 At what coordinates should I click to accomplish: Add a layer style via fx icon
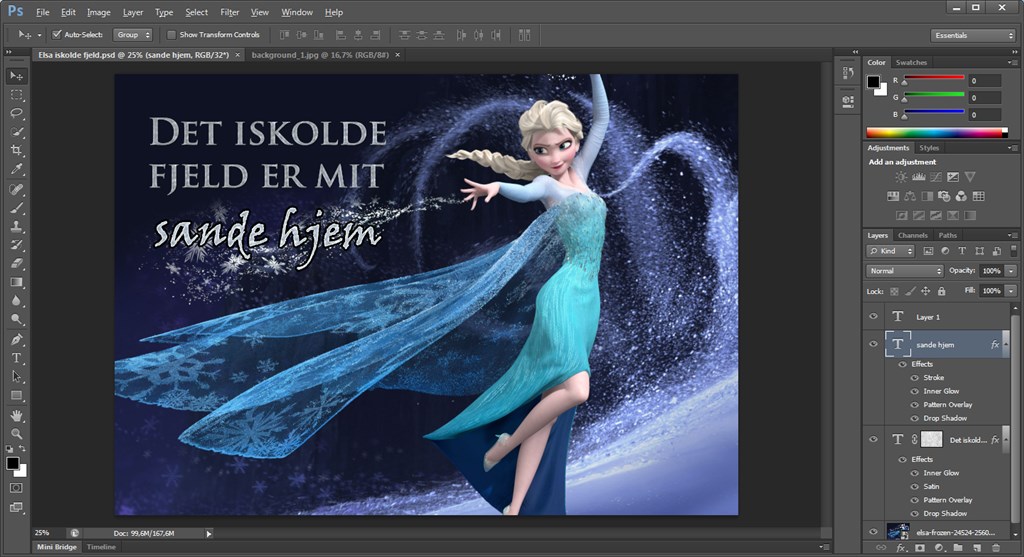[901, 547]
